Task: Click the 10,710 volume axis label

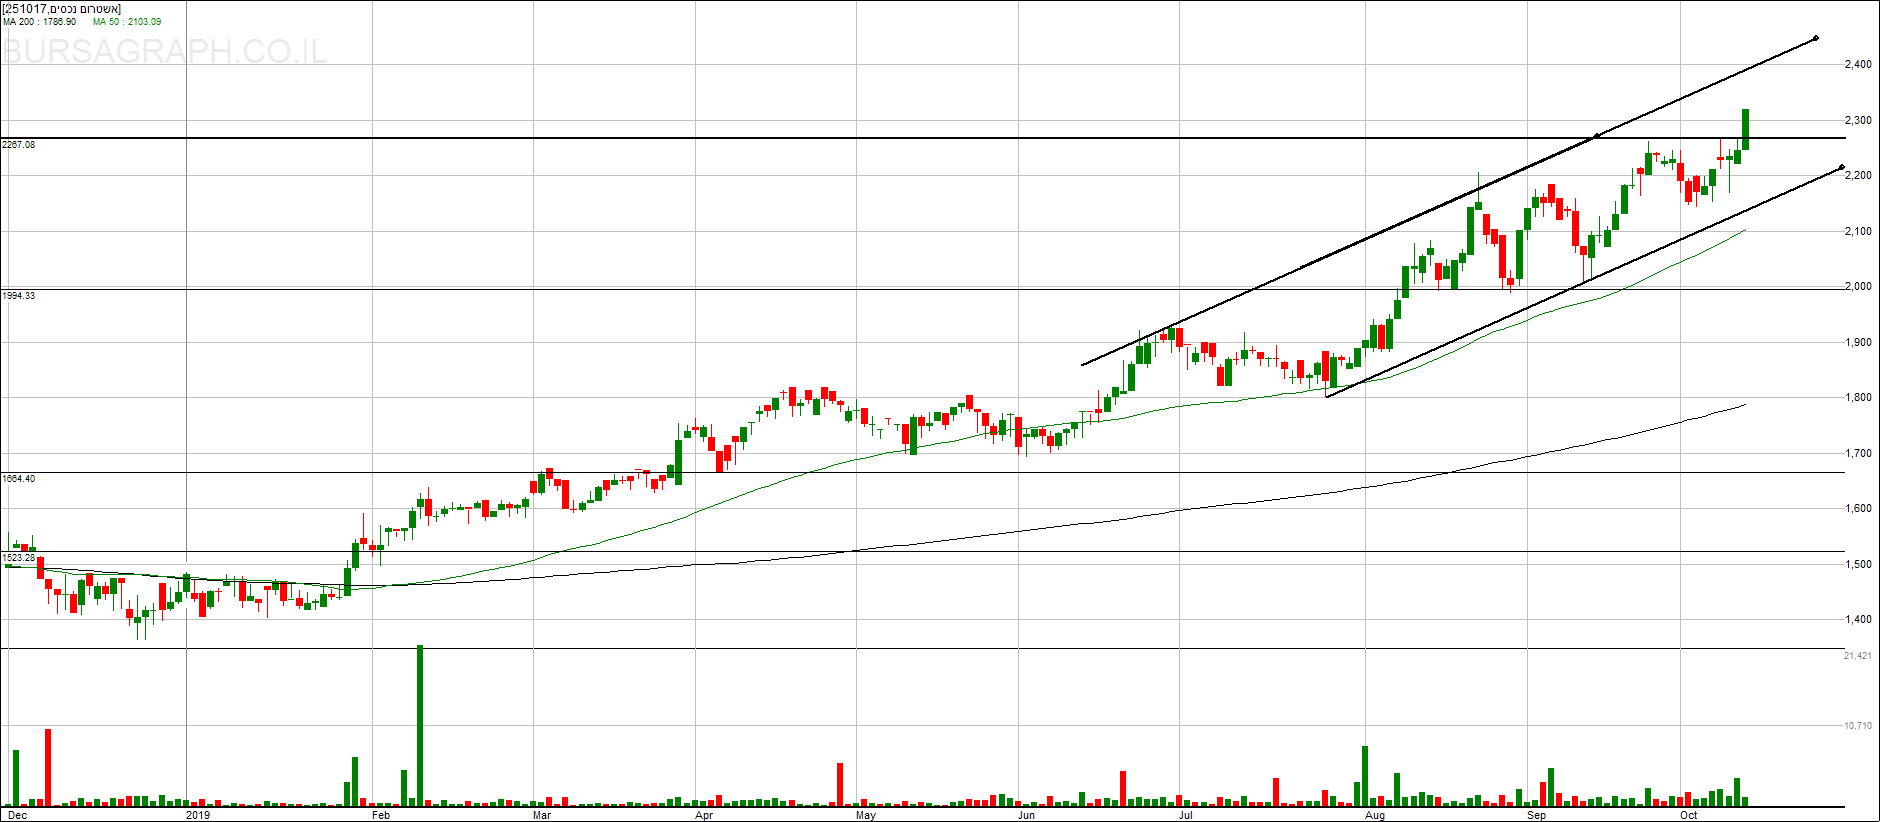Action: (1858, 726)
